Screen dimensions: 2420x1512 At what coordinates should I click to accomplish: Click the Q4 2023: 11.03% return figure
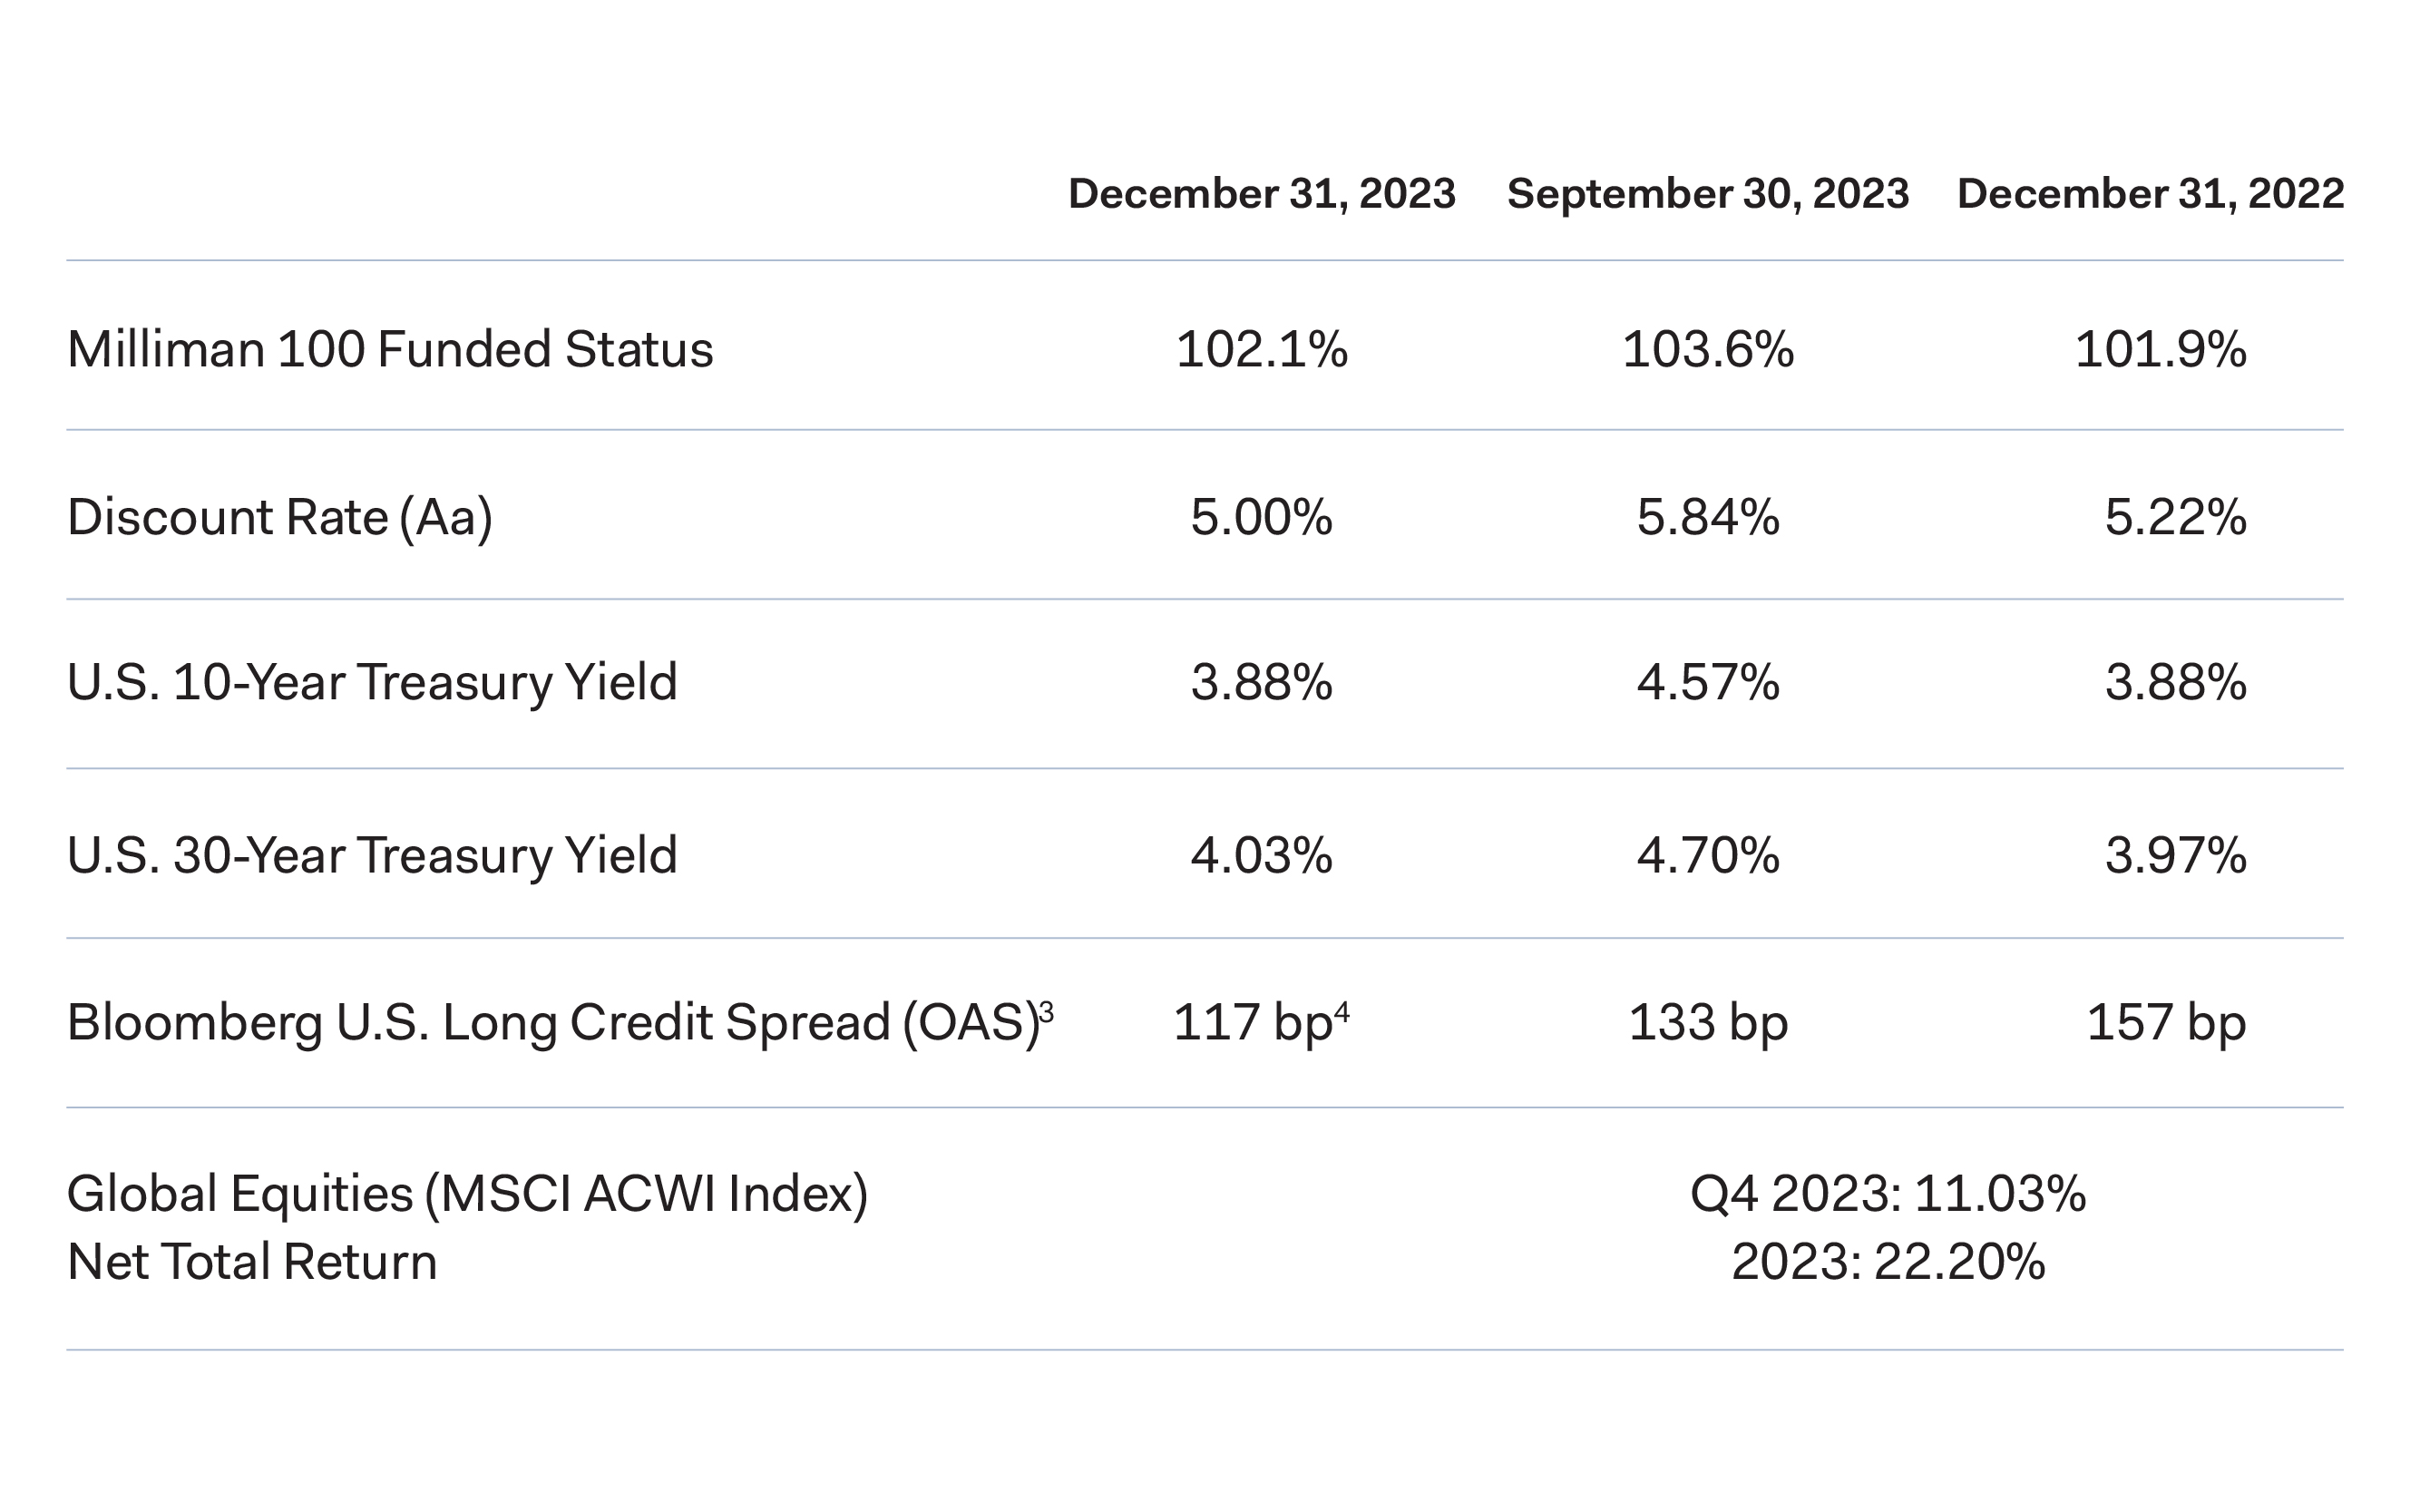[x=1887, y=1194]
